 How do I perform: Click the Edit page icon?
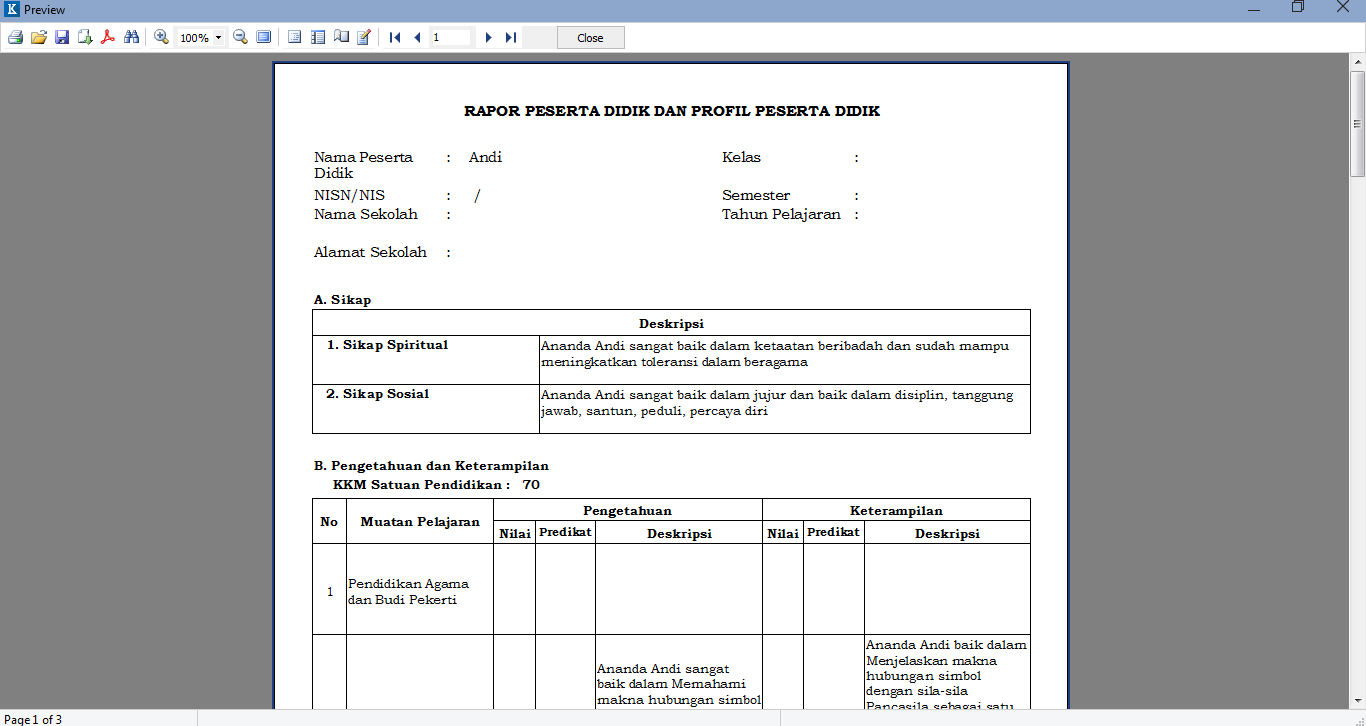click(364, 38)
